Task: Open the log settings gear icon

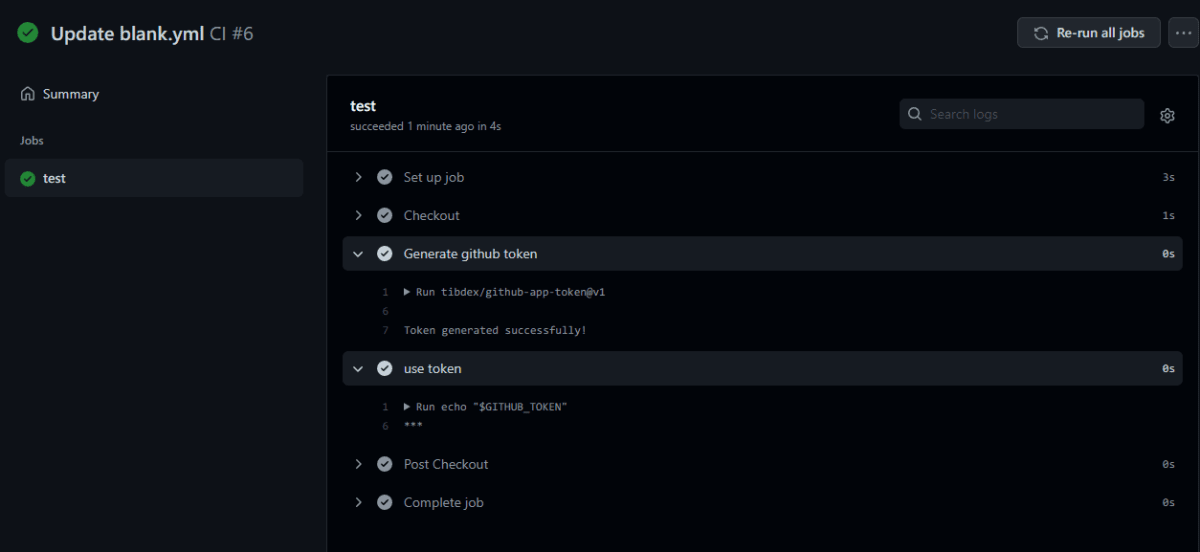Action: 1167,115
